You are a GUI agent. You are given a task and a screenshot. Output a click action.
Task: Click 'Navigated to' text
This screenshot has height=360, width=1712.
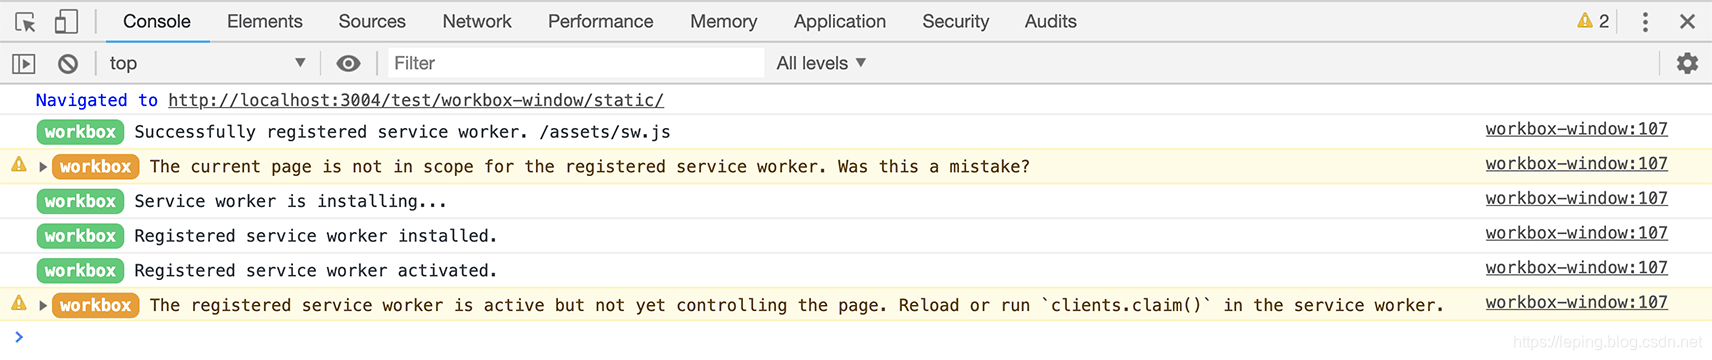pos(97,100)
